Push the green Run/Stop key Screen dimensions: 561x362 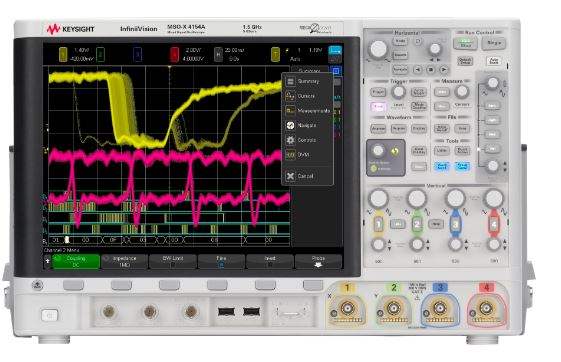(x=465, y=43)
